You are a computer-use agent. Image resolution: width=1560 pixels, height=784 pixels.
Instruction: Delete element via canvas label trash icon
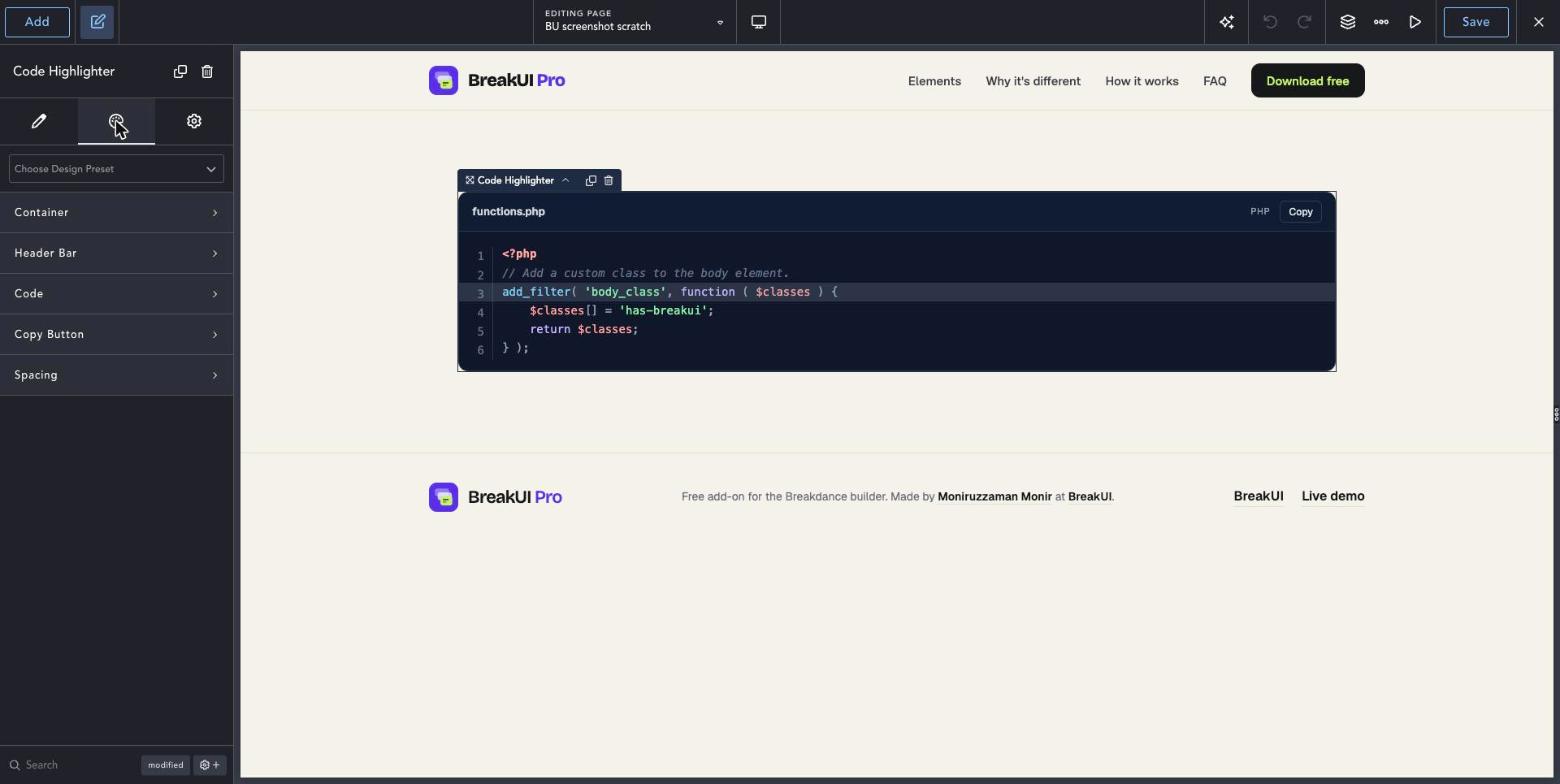coord(608,180)
